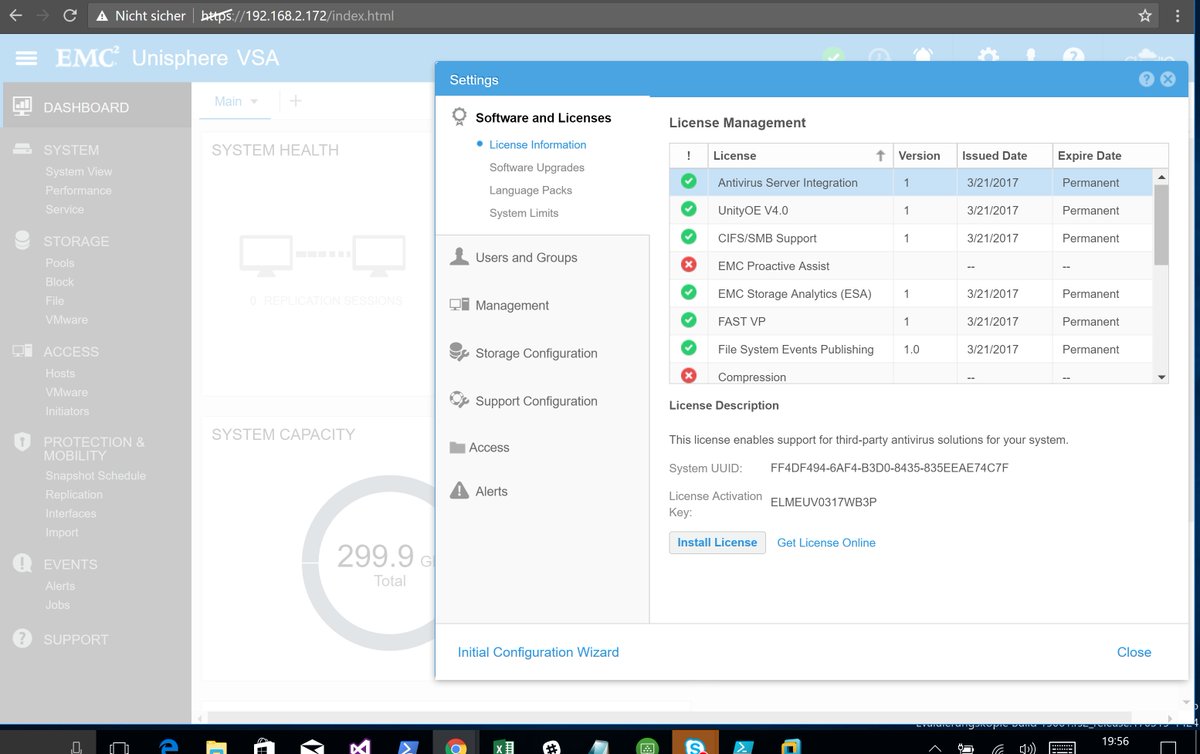This screenshot has height=754, width=1200.
Task: Click the Support Configuration icon
Action: coord(459,400)
